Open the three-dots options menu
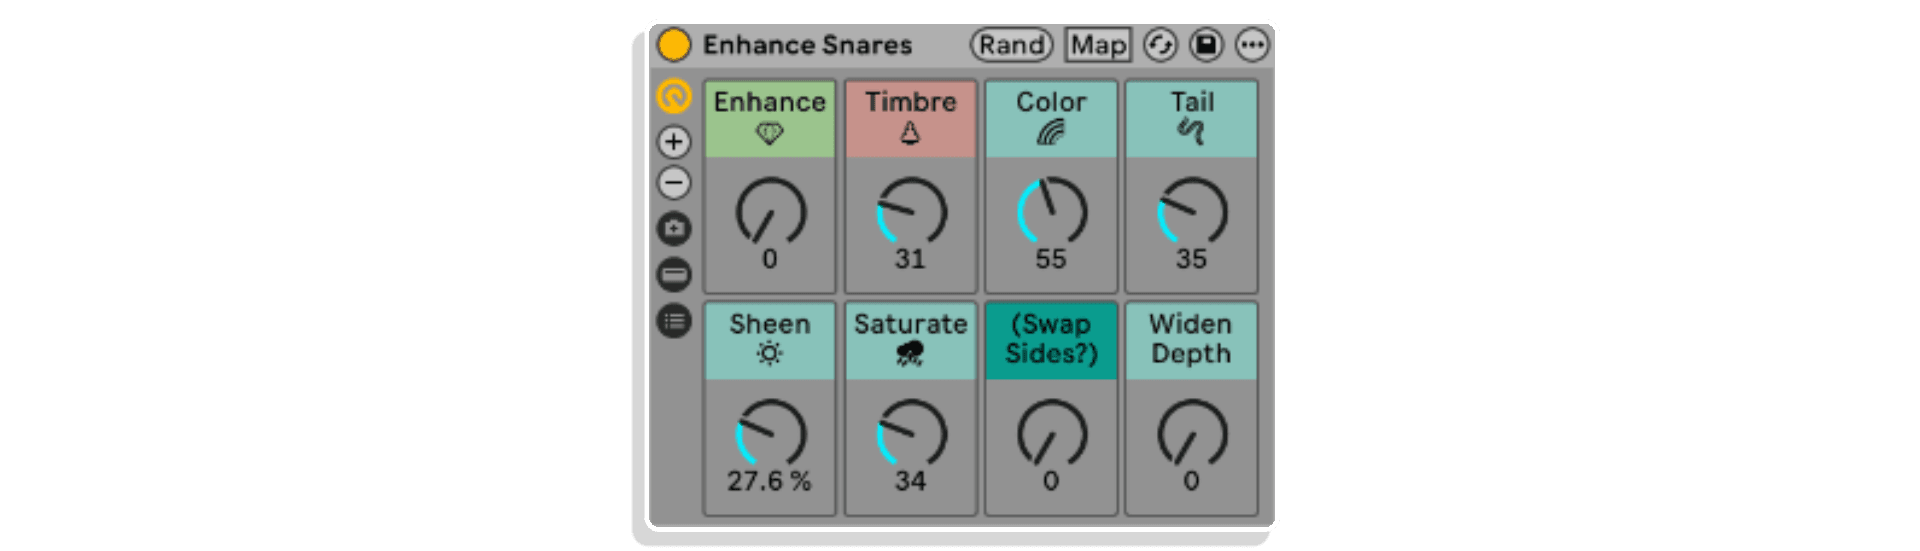The height and width of the screenshot is (551, 1920). (1252, 45)
